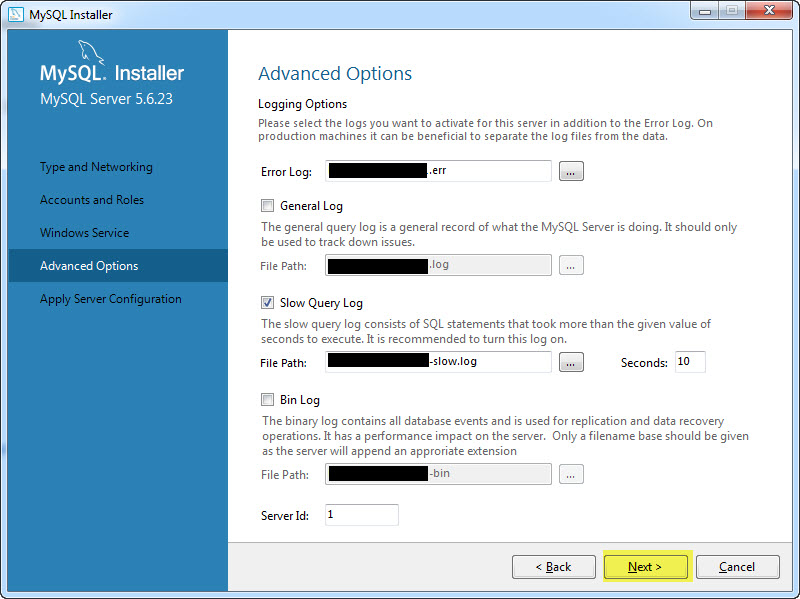Click the 'Advanced Options' page title
The width and height of the screenshot is (800, 599).
335,74
